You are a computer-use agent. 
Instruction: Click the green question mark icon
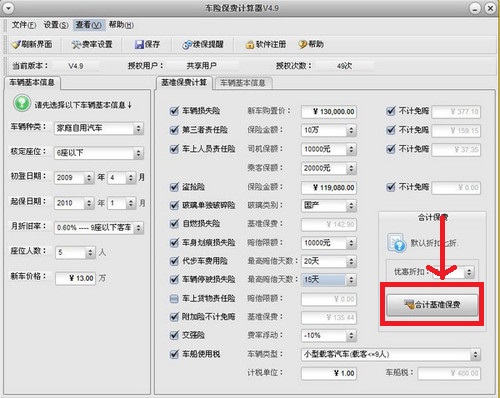click(22, 103)
